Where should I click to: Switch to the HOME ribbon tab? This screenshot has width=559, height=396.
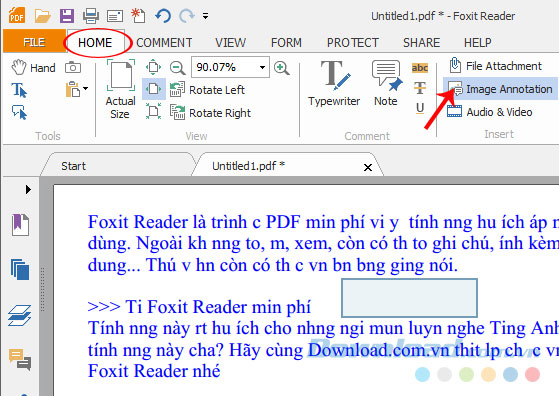95,42
